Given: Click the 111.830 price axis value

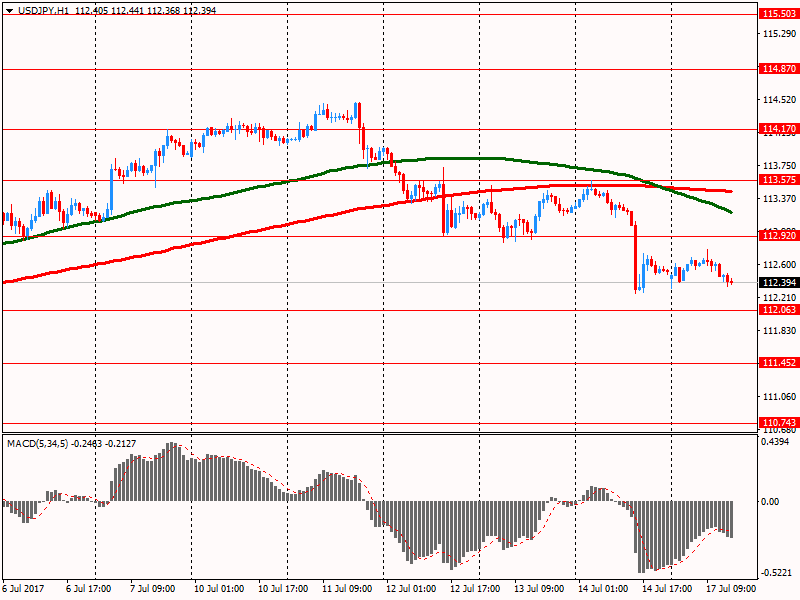Looking at the screenshot, I should click(x=779, y=331).
